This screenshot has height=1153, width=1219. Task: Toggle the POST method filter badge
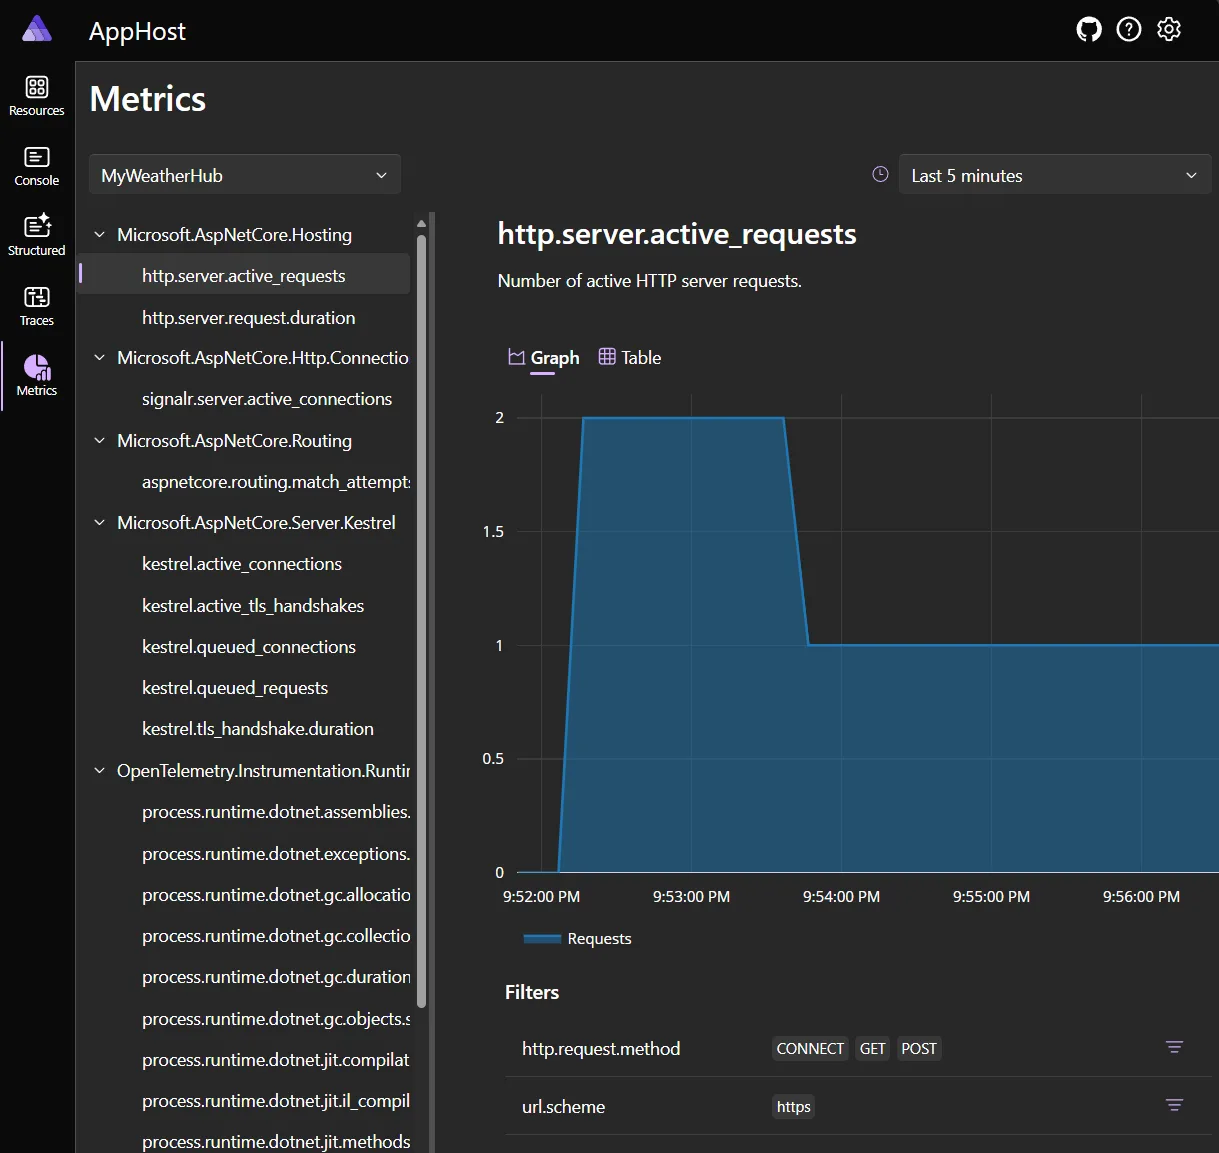coord(918,1048)
